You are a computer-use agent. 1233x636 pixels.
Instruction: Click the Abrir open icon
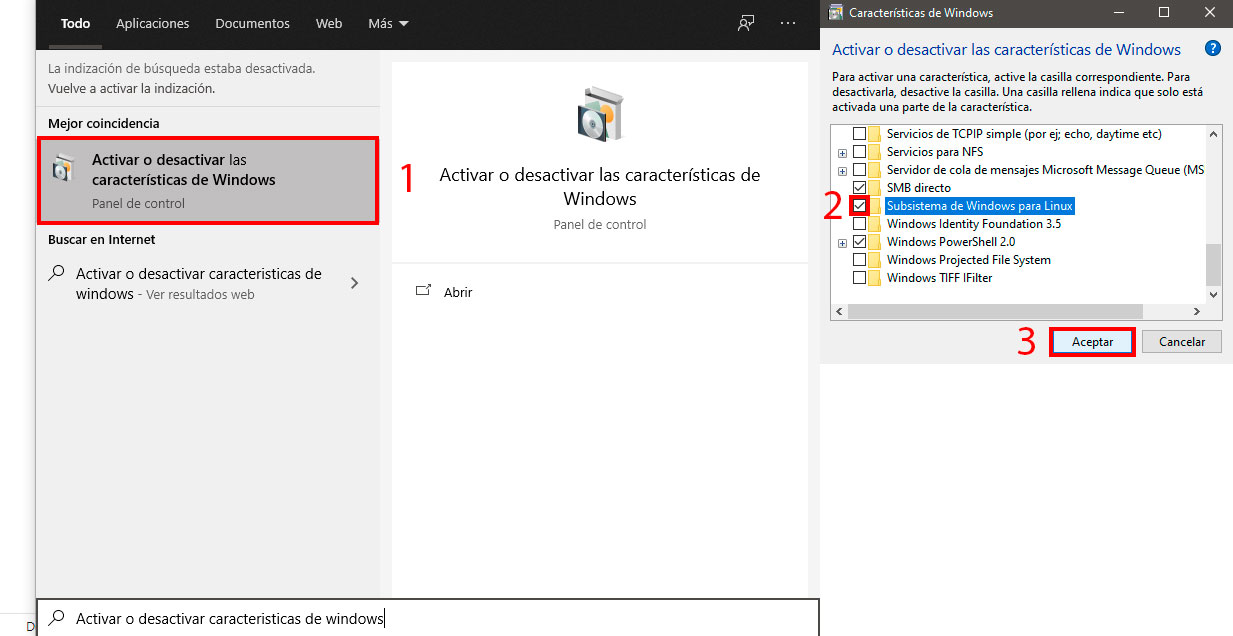pyautogui.click(x=423, y=291)
